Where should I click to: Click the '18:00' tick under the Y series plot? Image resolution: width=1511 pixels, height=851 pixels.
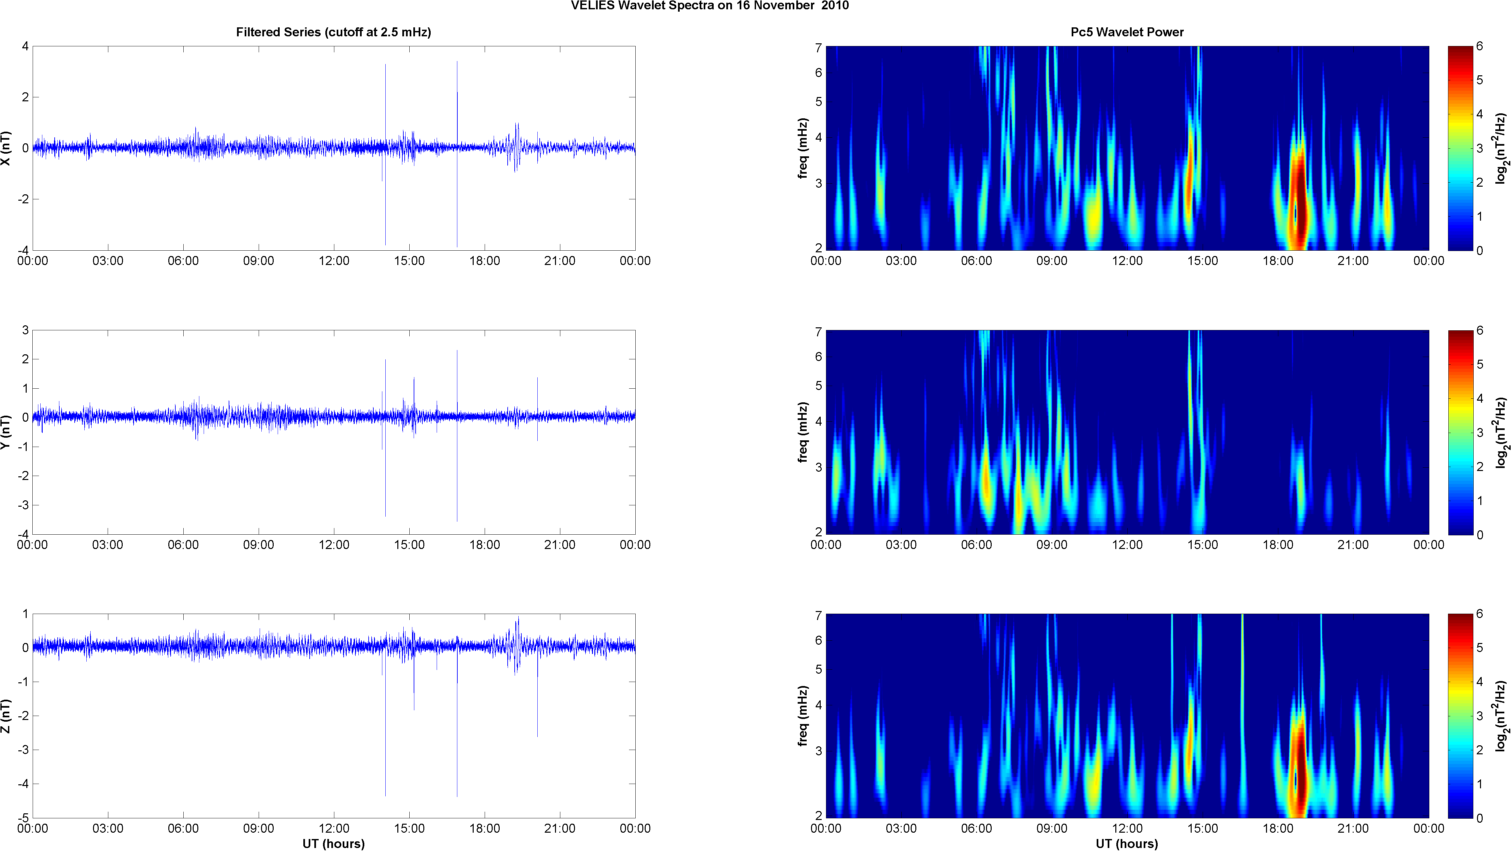coord(485,545)
